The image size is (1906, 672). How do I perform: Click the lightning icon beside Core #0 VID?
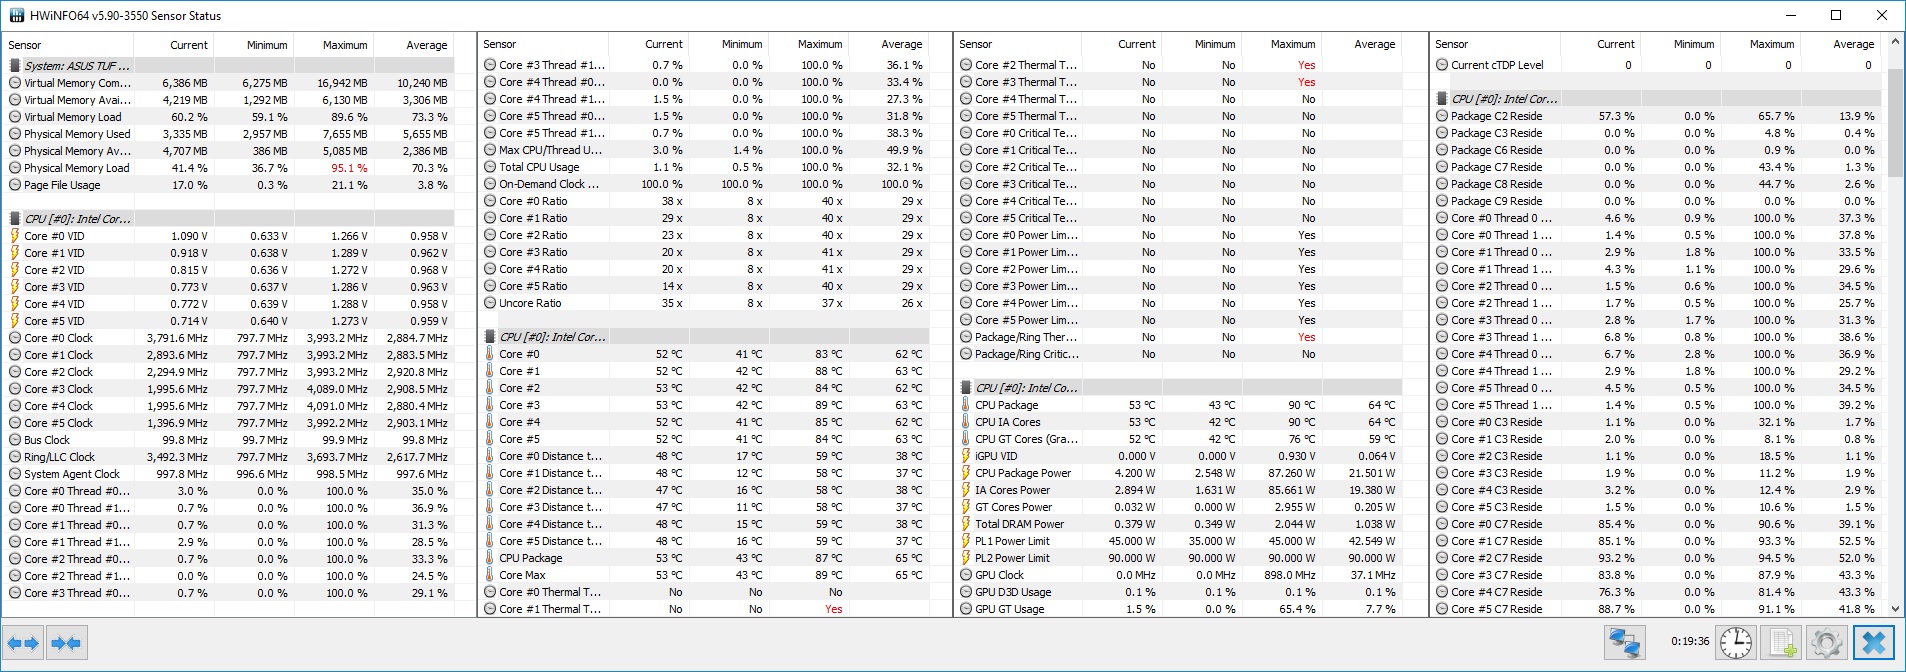(x=15, y=236)
